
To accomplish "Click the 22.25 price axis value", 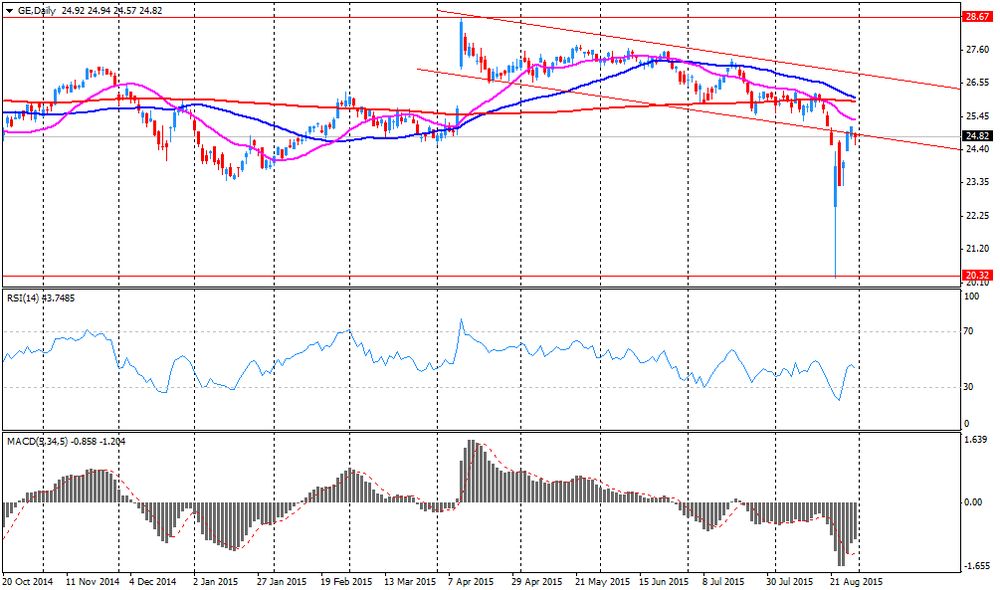I will point(978,216).
